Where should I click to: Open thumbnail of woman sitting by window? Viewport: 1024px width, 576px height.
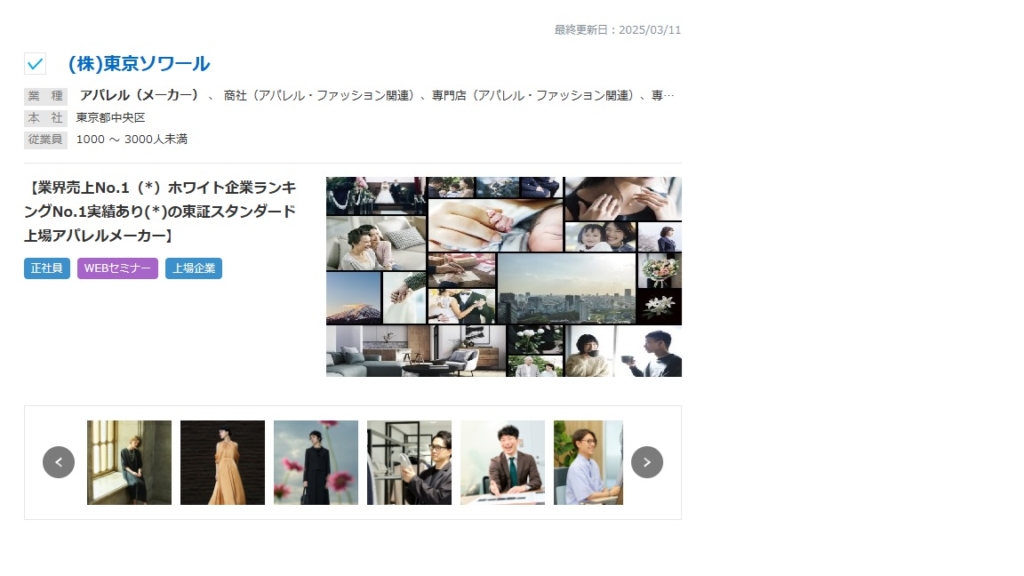[x=129, y=462]
